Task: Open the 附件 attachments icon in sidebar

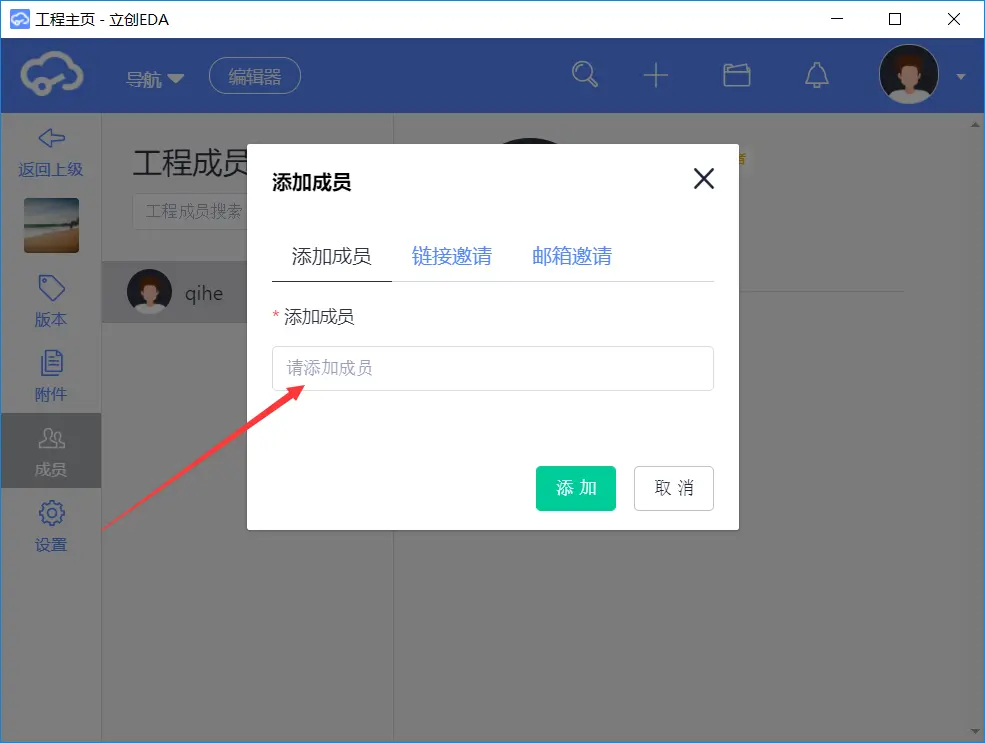Action: [51, 363]
